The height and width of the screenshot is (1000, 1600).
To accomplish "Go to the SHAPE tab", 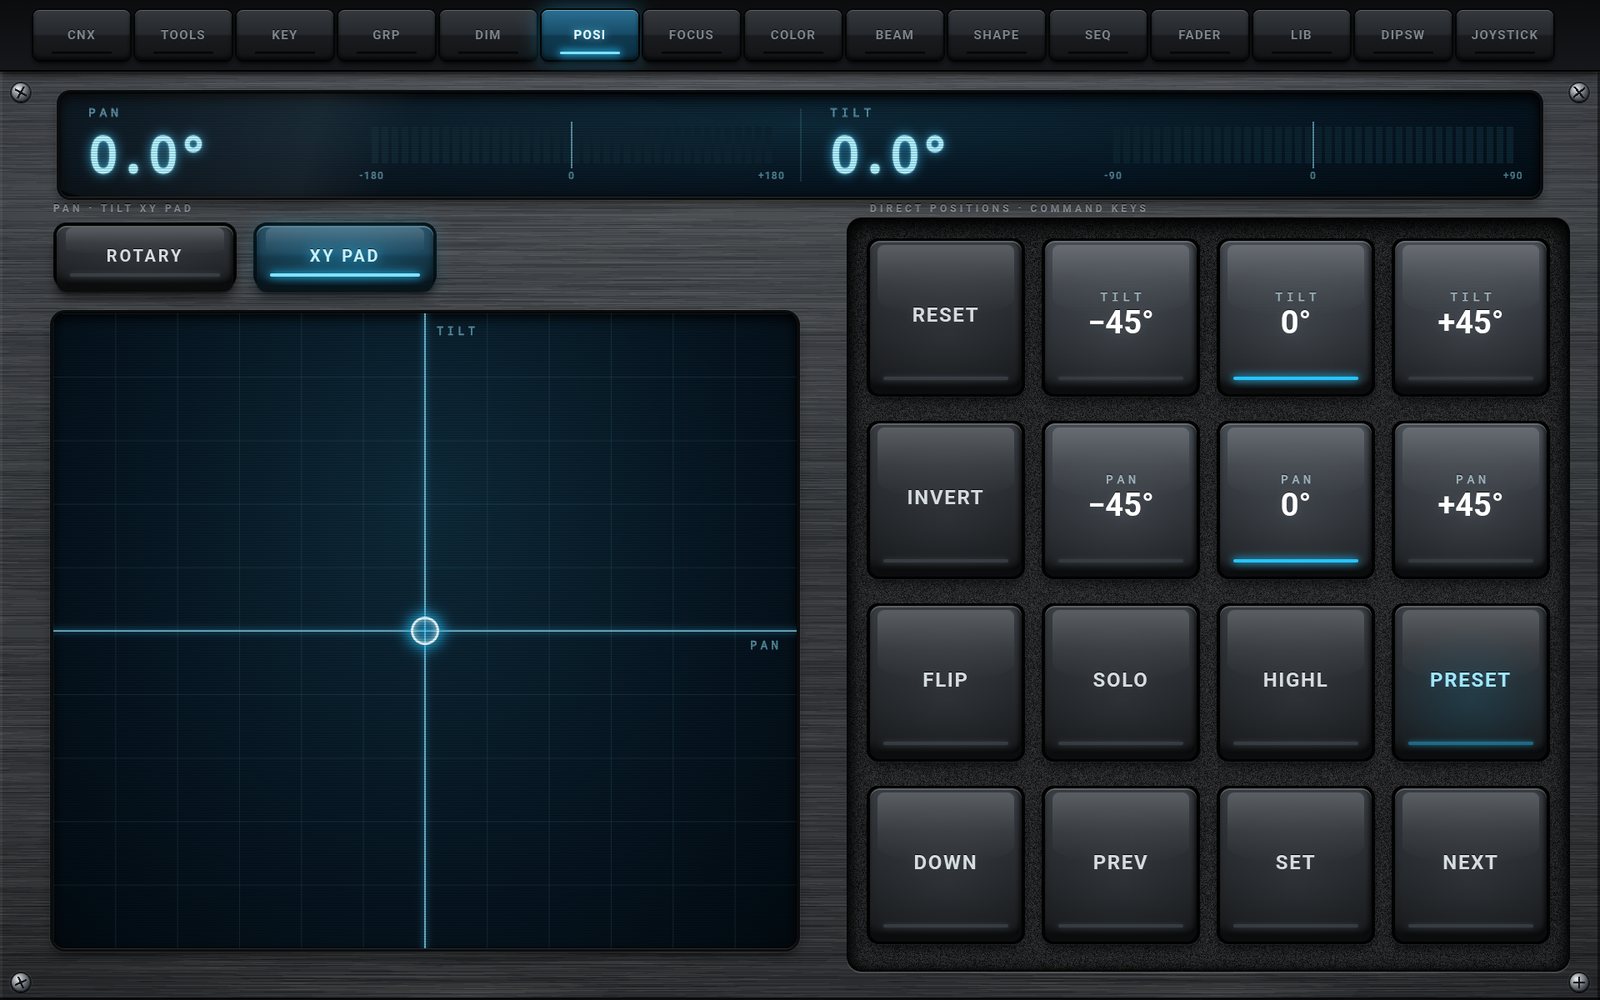I will click(997, 35).
